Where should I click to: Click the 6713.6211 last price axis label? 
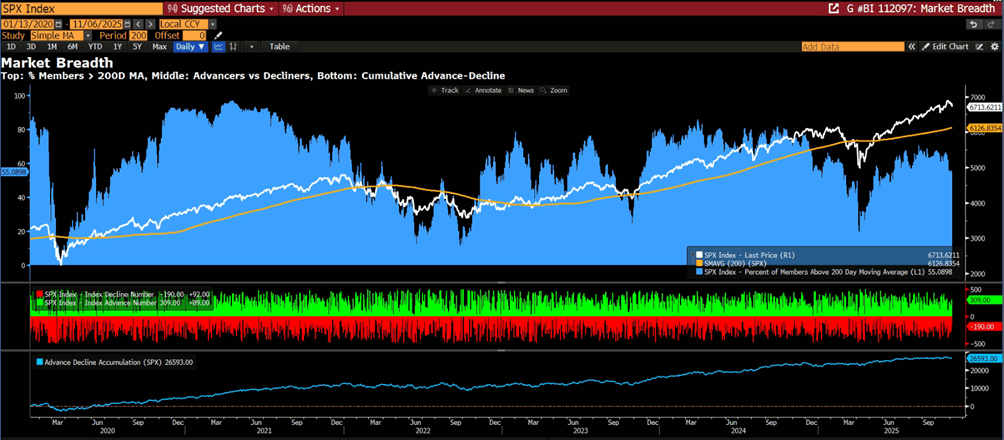click(984, 107)
